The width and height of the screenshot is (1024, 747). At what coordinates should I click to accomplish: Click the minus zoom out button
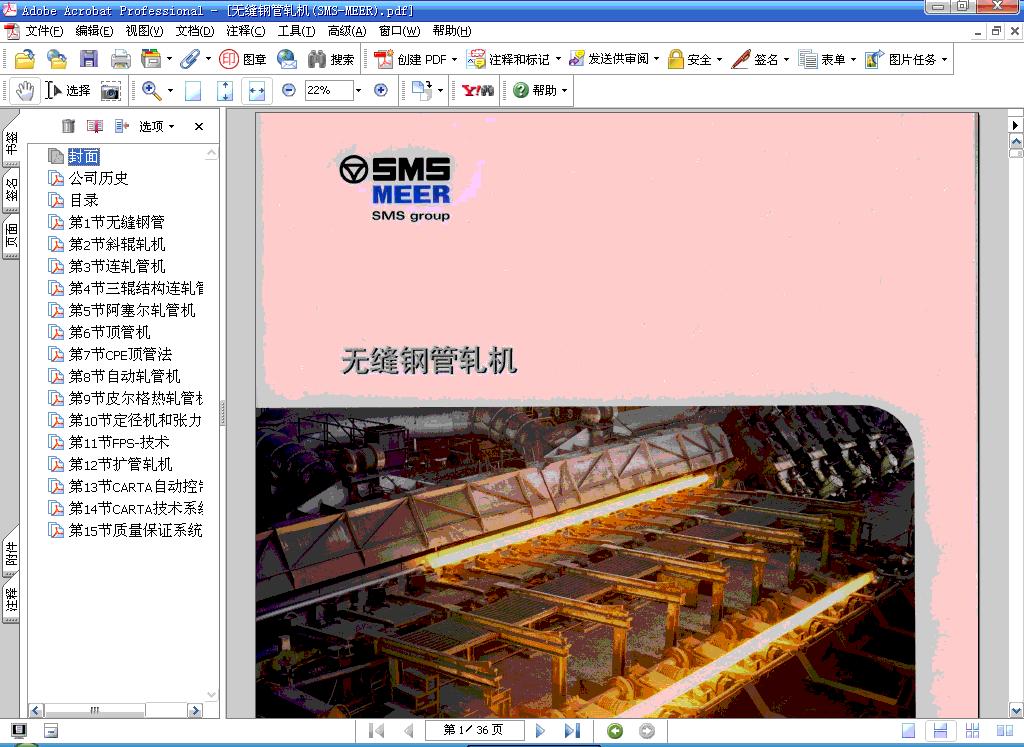point(289,90)
